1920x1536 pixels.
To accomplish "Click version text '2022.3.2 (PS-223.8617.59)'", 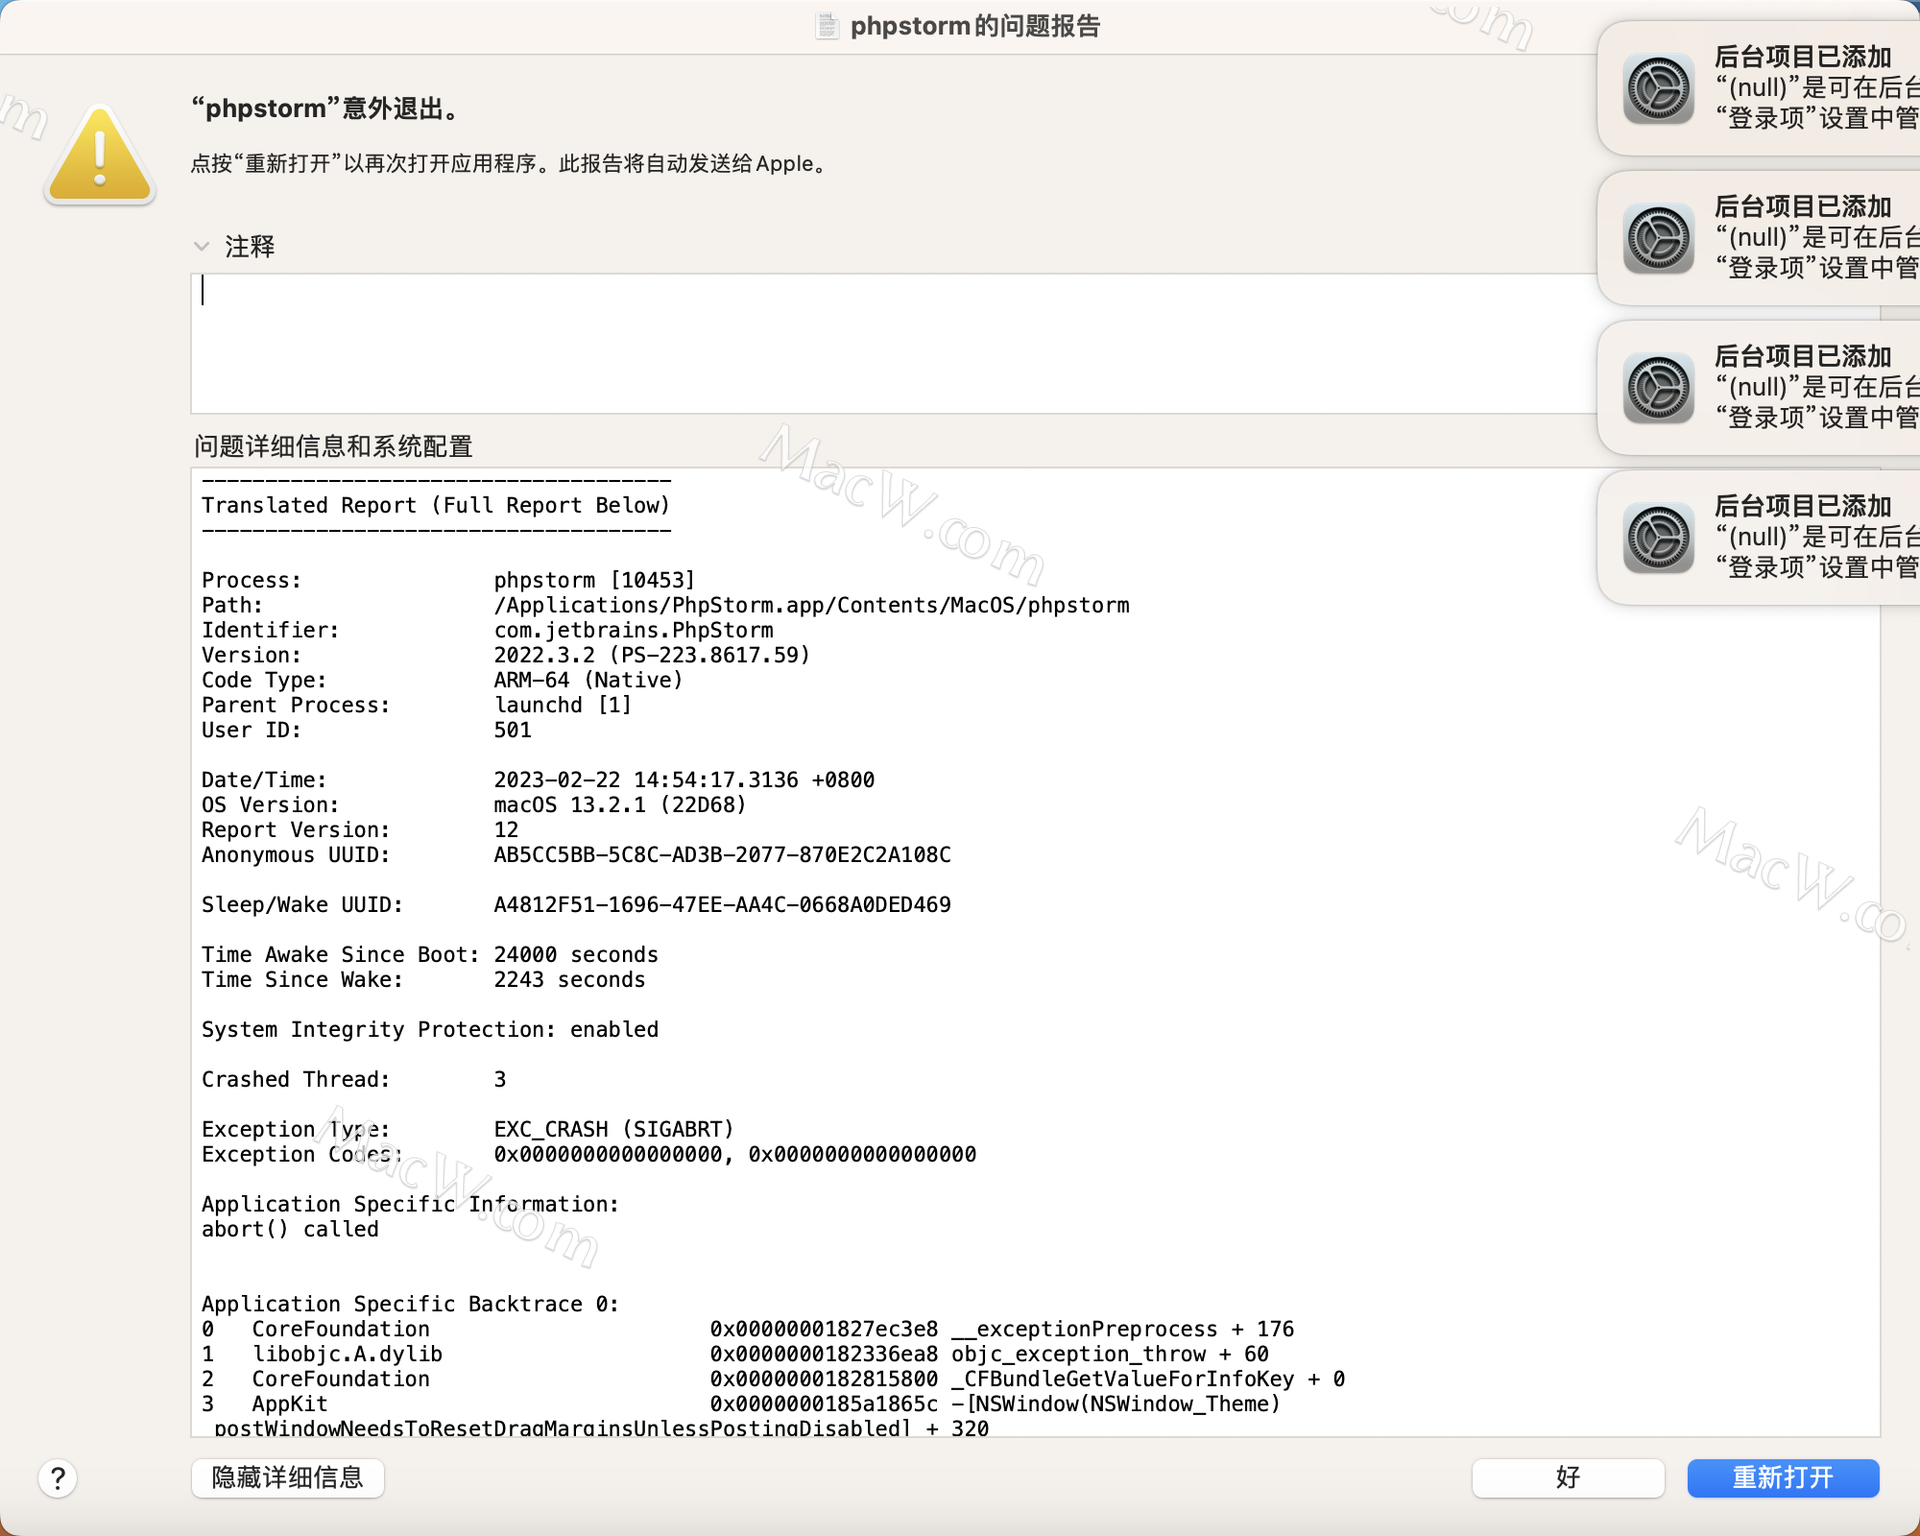I will (652, 656).
